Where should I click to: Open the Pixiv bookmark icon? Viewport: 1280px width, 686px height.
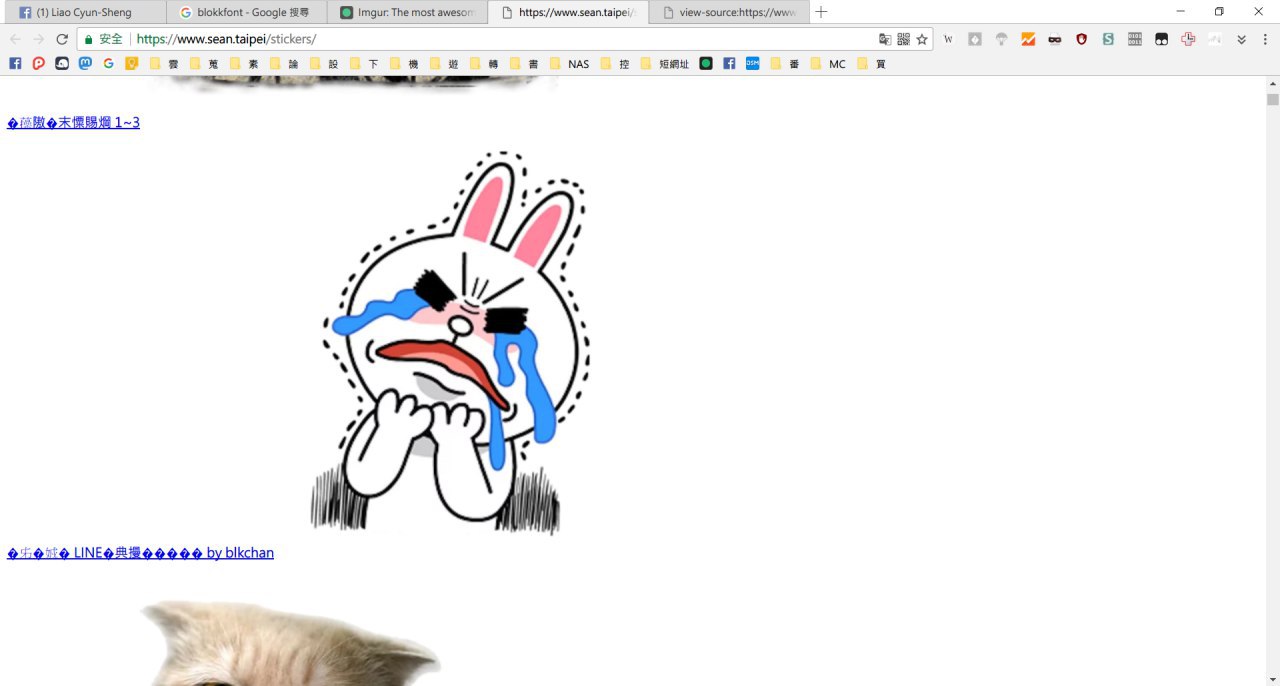[x=38, y=64]
